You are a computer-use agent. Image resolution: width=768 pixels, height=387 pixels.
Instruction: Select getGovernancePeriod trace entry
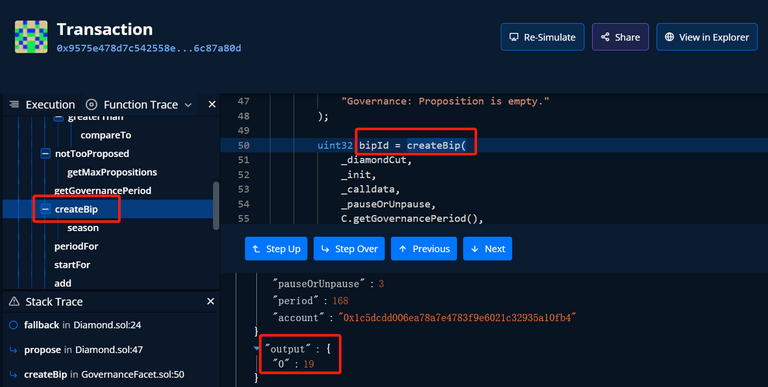tap(103, 191)
